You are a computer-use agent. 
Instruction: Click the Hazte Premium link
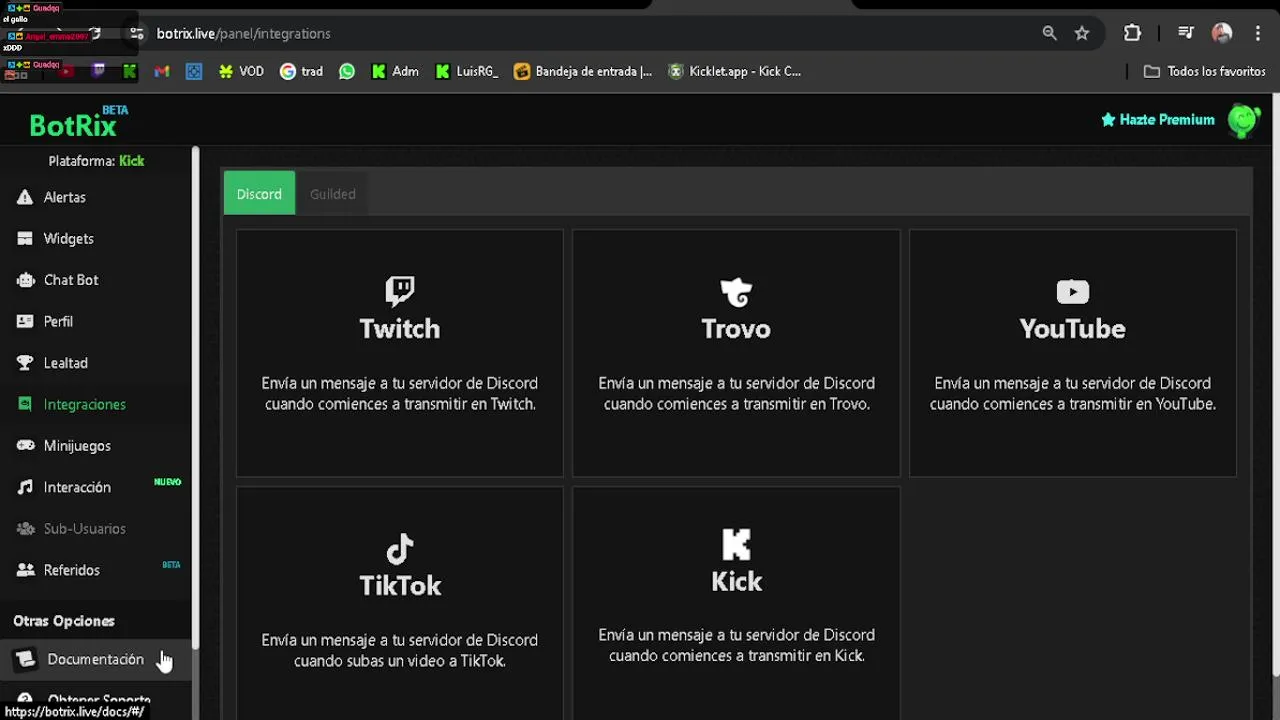point(1158,120)
